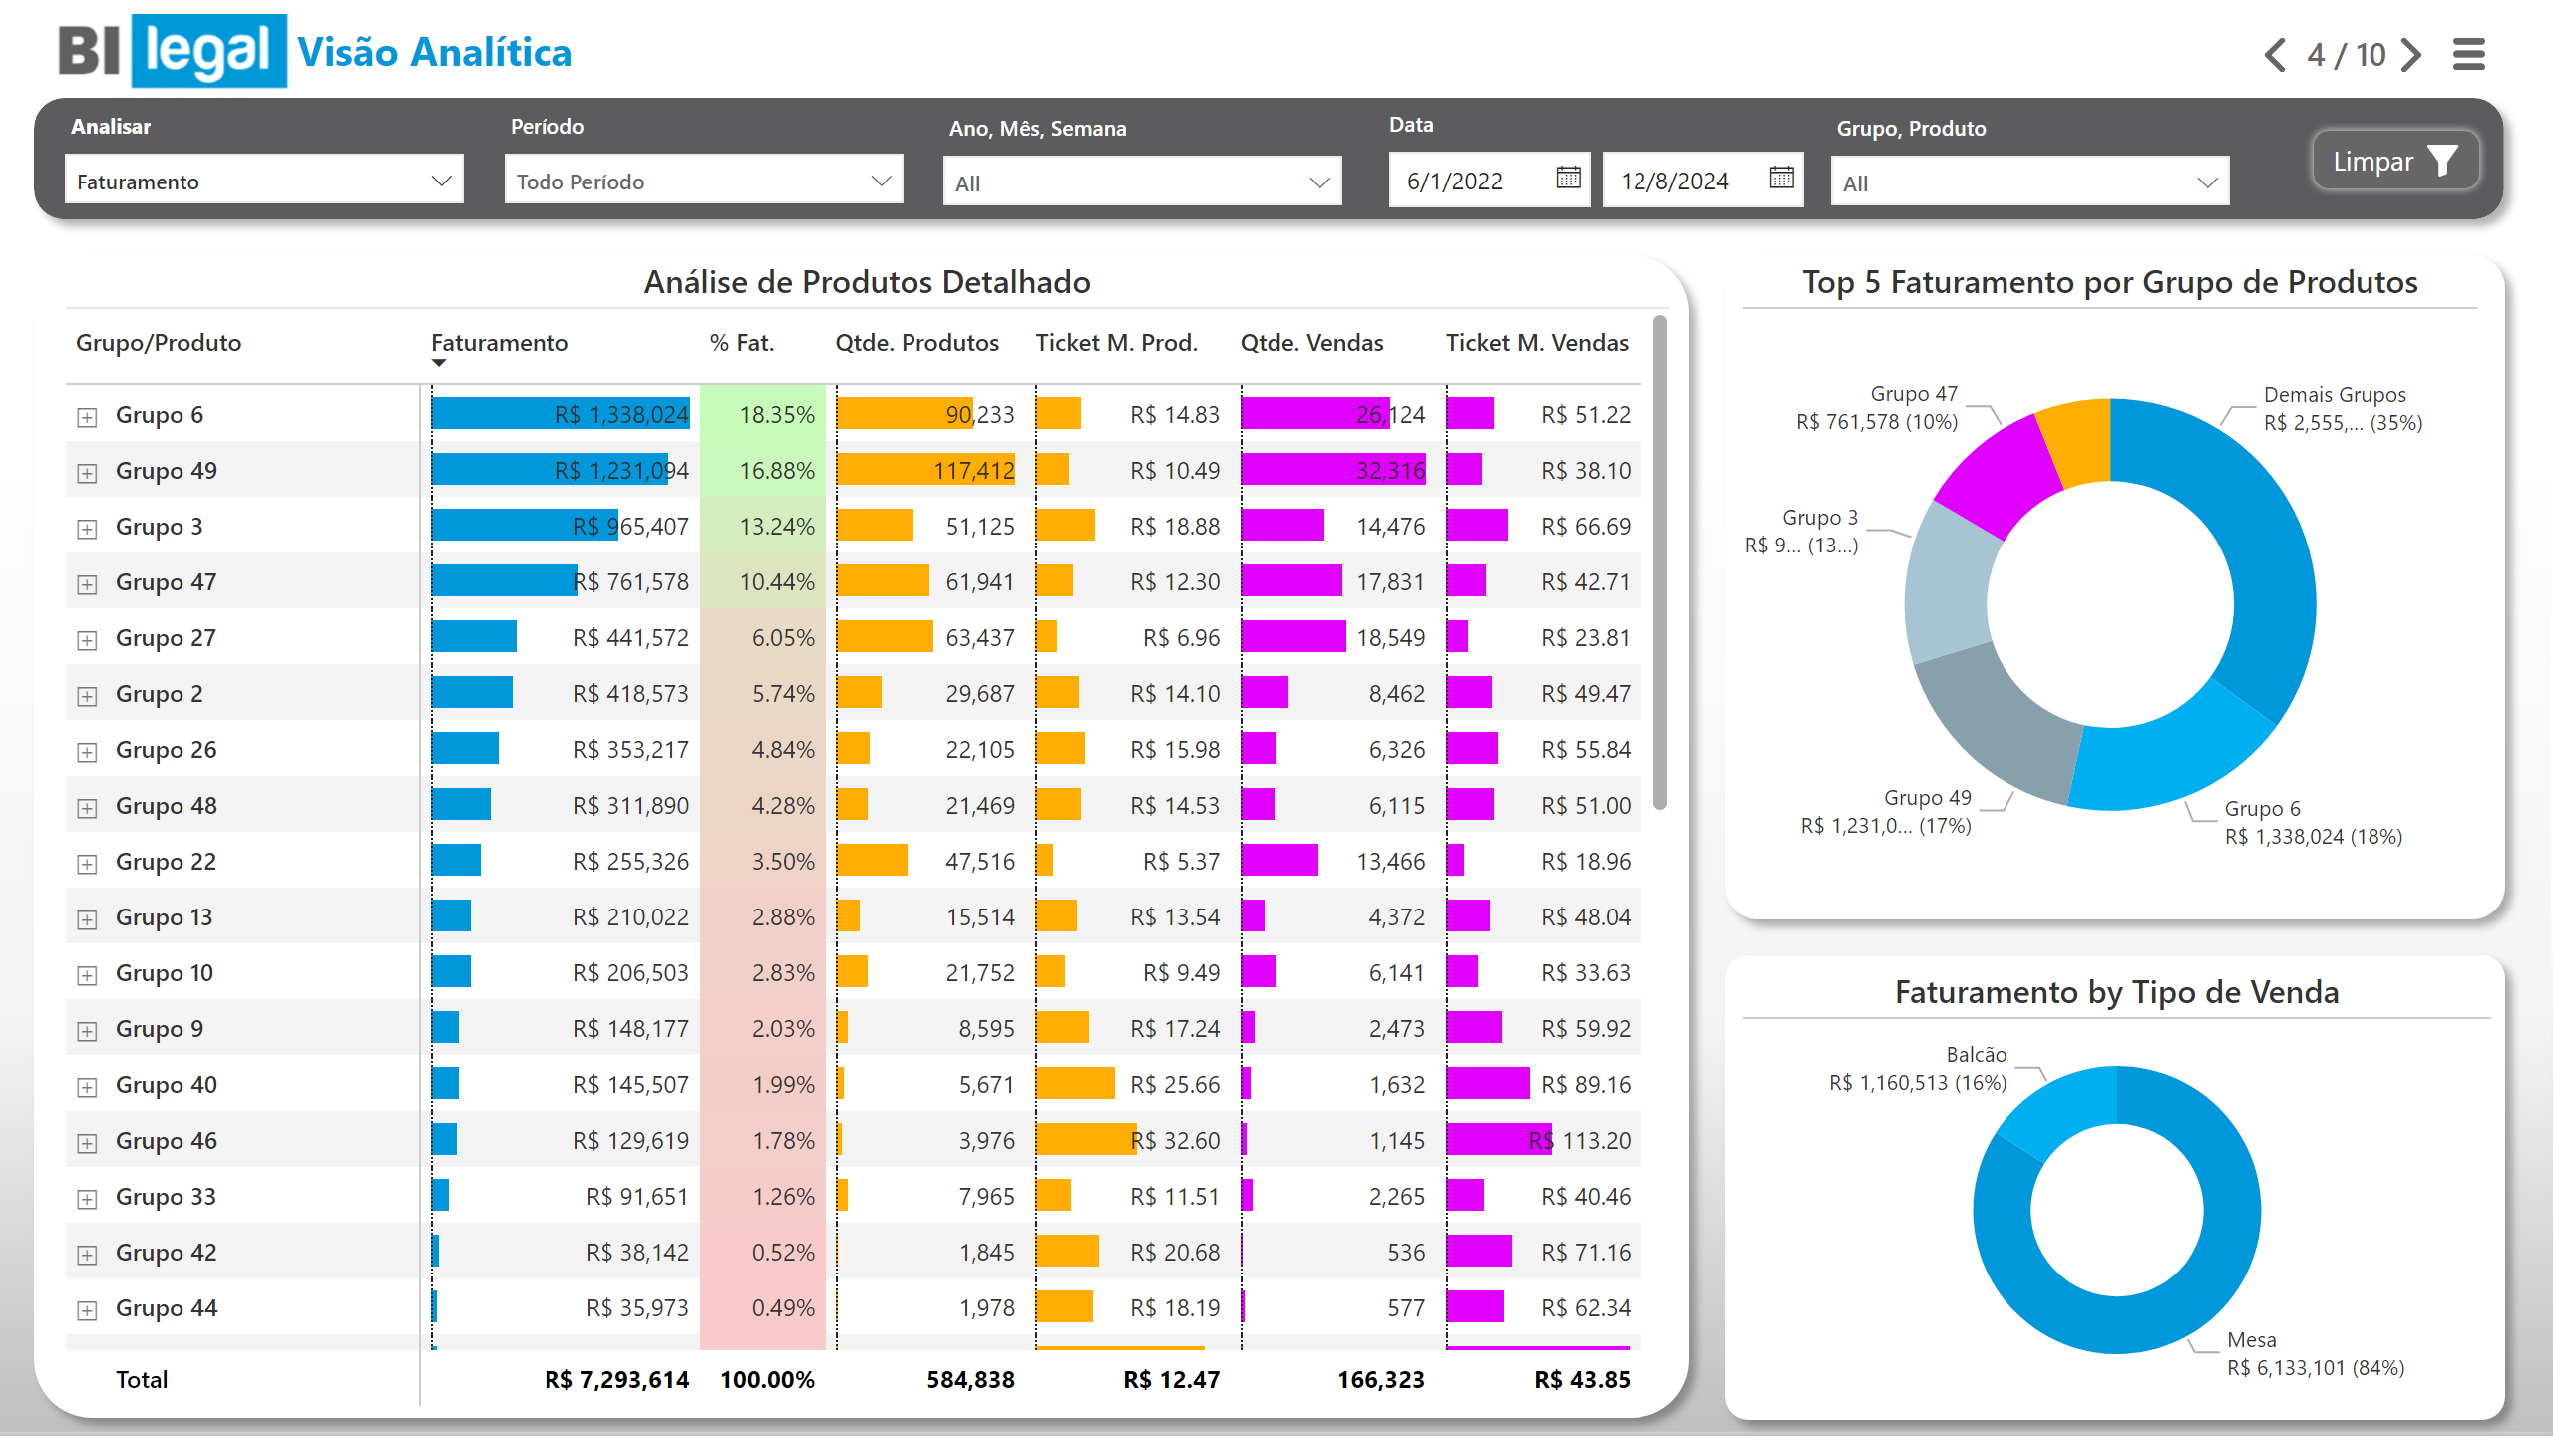Expand the Grupo 49 row
The width and height of the screenshot is (2553, 1456).
coord(87,473)
